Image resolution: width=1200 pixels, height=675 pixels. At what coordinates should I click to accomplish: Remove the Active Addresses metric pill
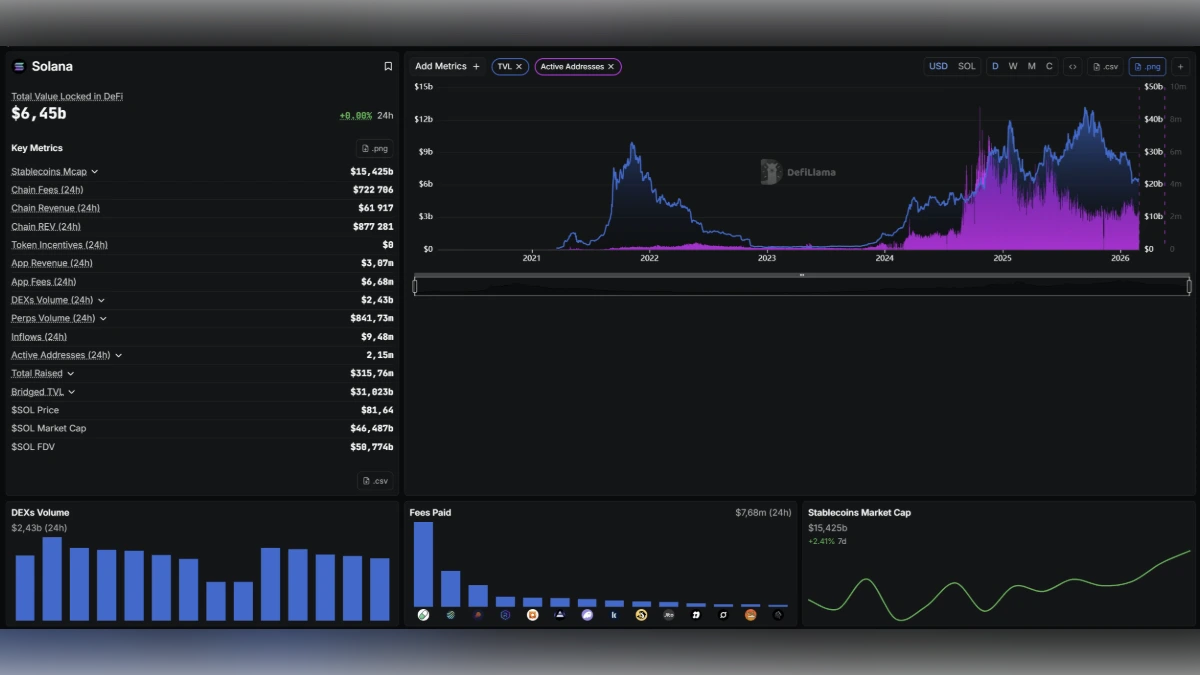point(611,66)
